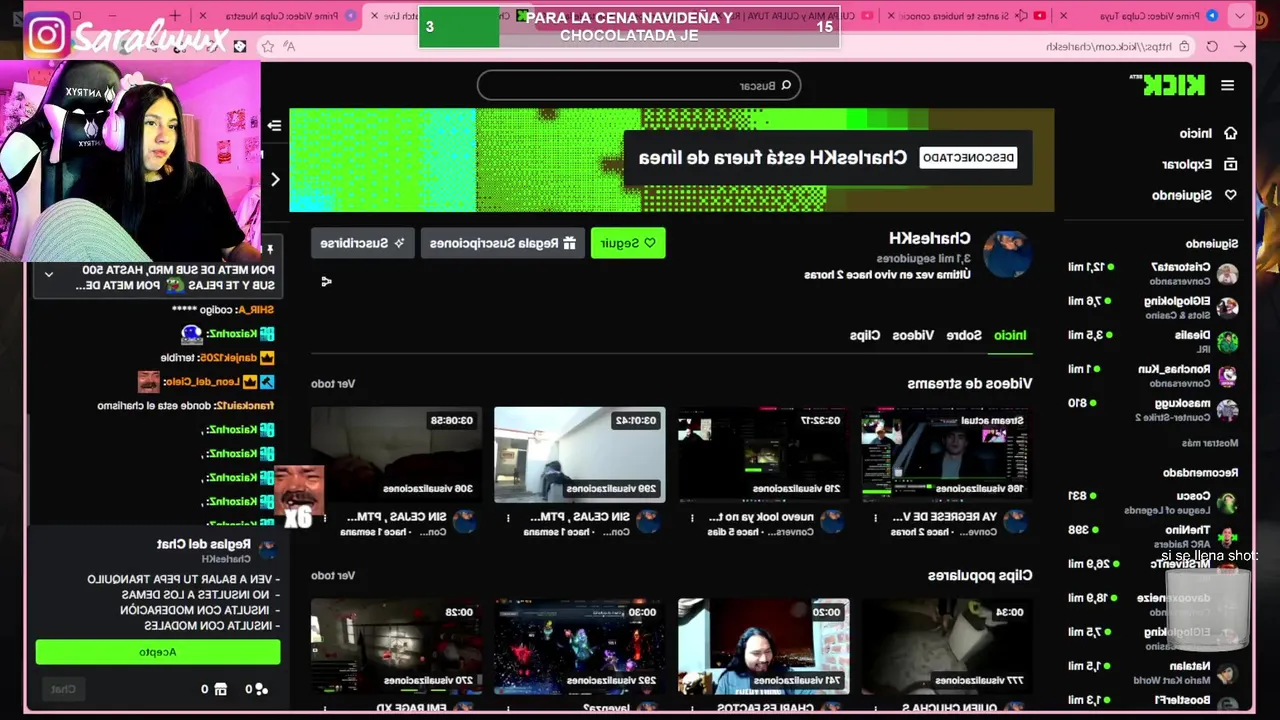Open stream video thumbnail with 03:01:42 duration

tap(579, 454)
